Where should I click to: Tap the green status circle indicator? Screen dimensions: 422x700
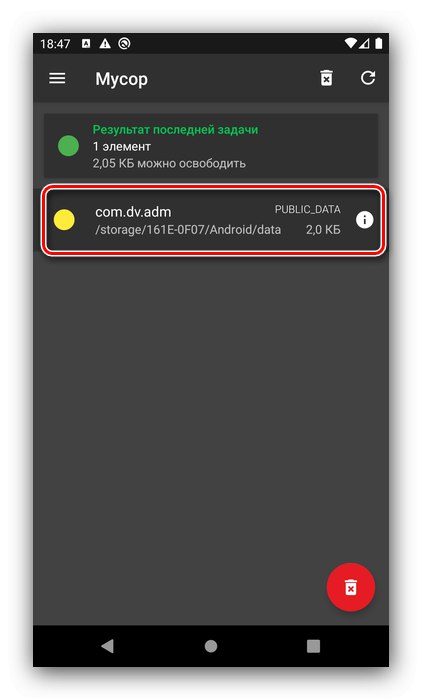[68, 146]
